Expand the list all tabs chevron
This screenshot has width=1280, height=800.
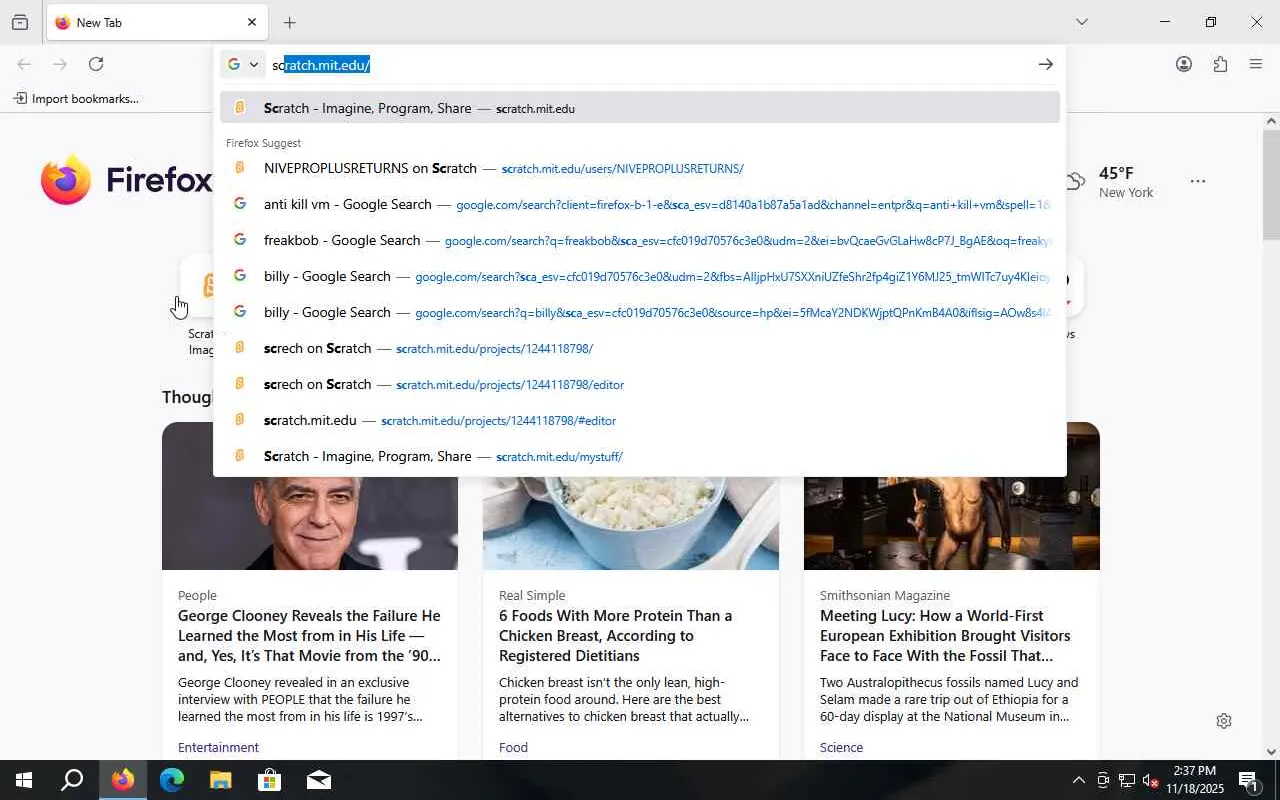(x=1081, y=22)
